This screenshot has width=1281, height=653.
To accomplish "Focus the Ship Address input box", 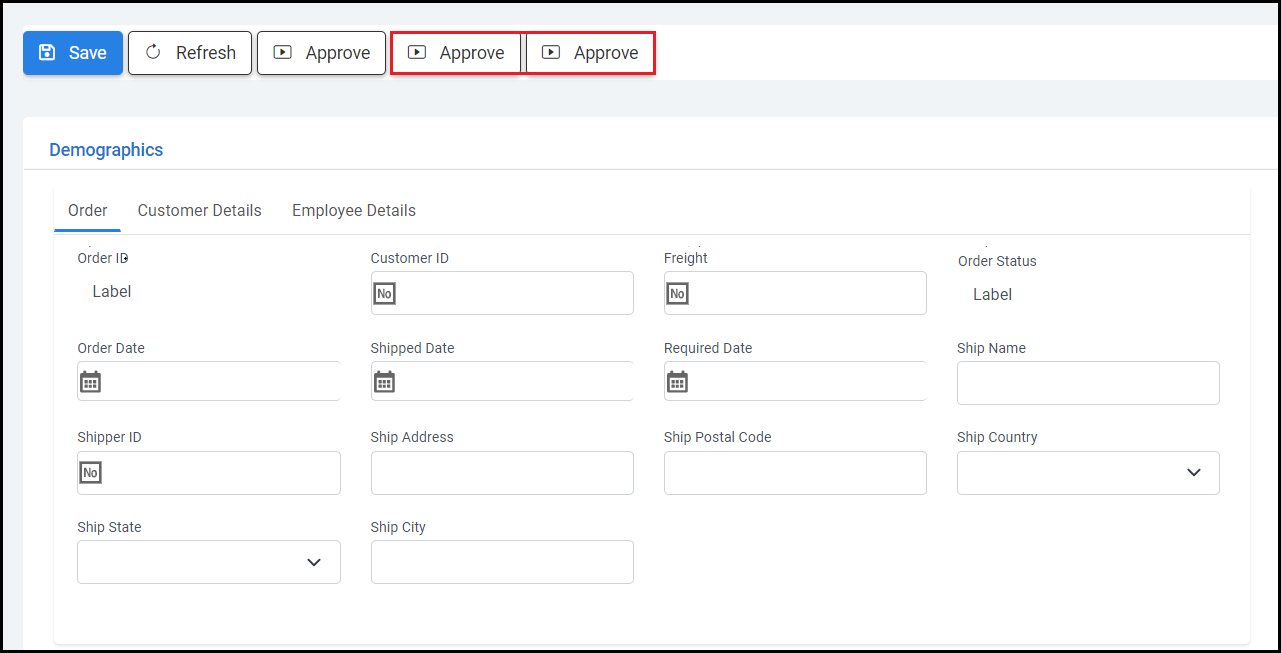I will coord(502,473).
